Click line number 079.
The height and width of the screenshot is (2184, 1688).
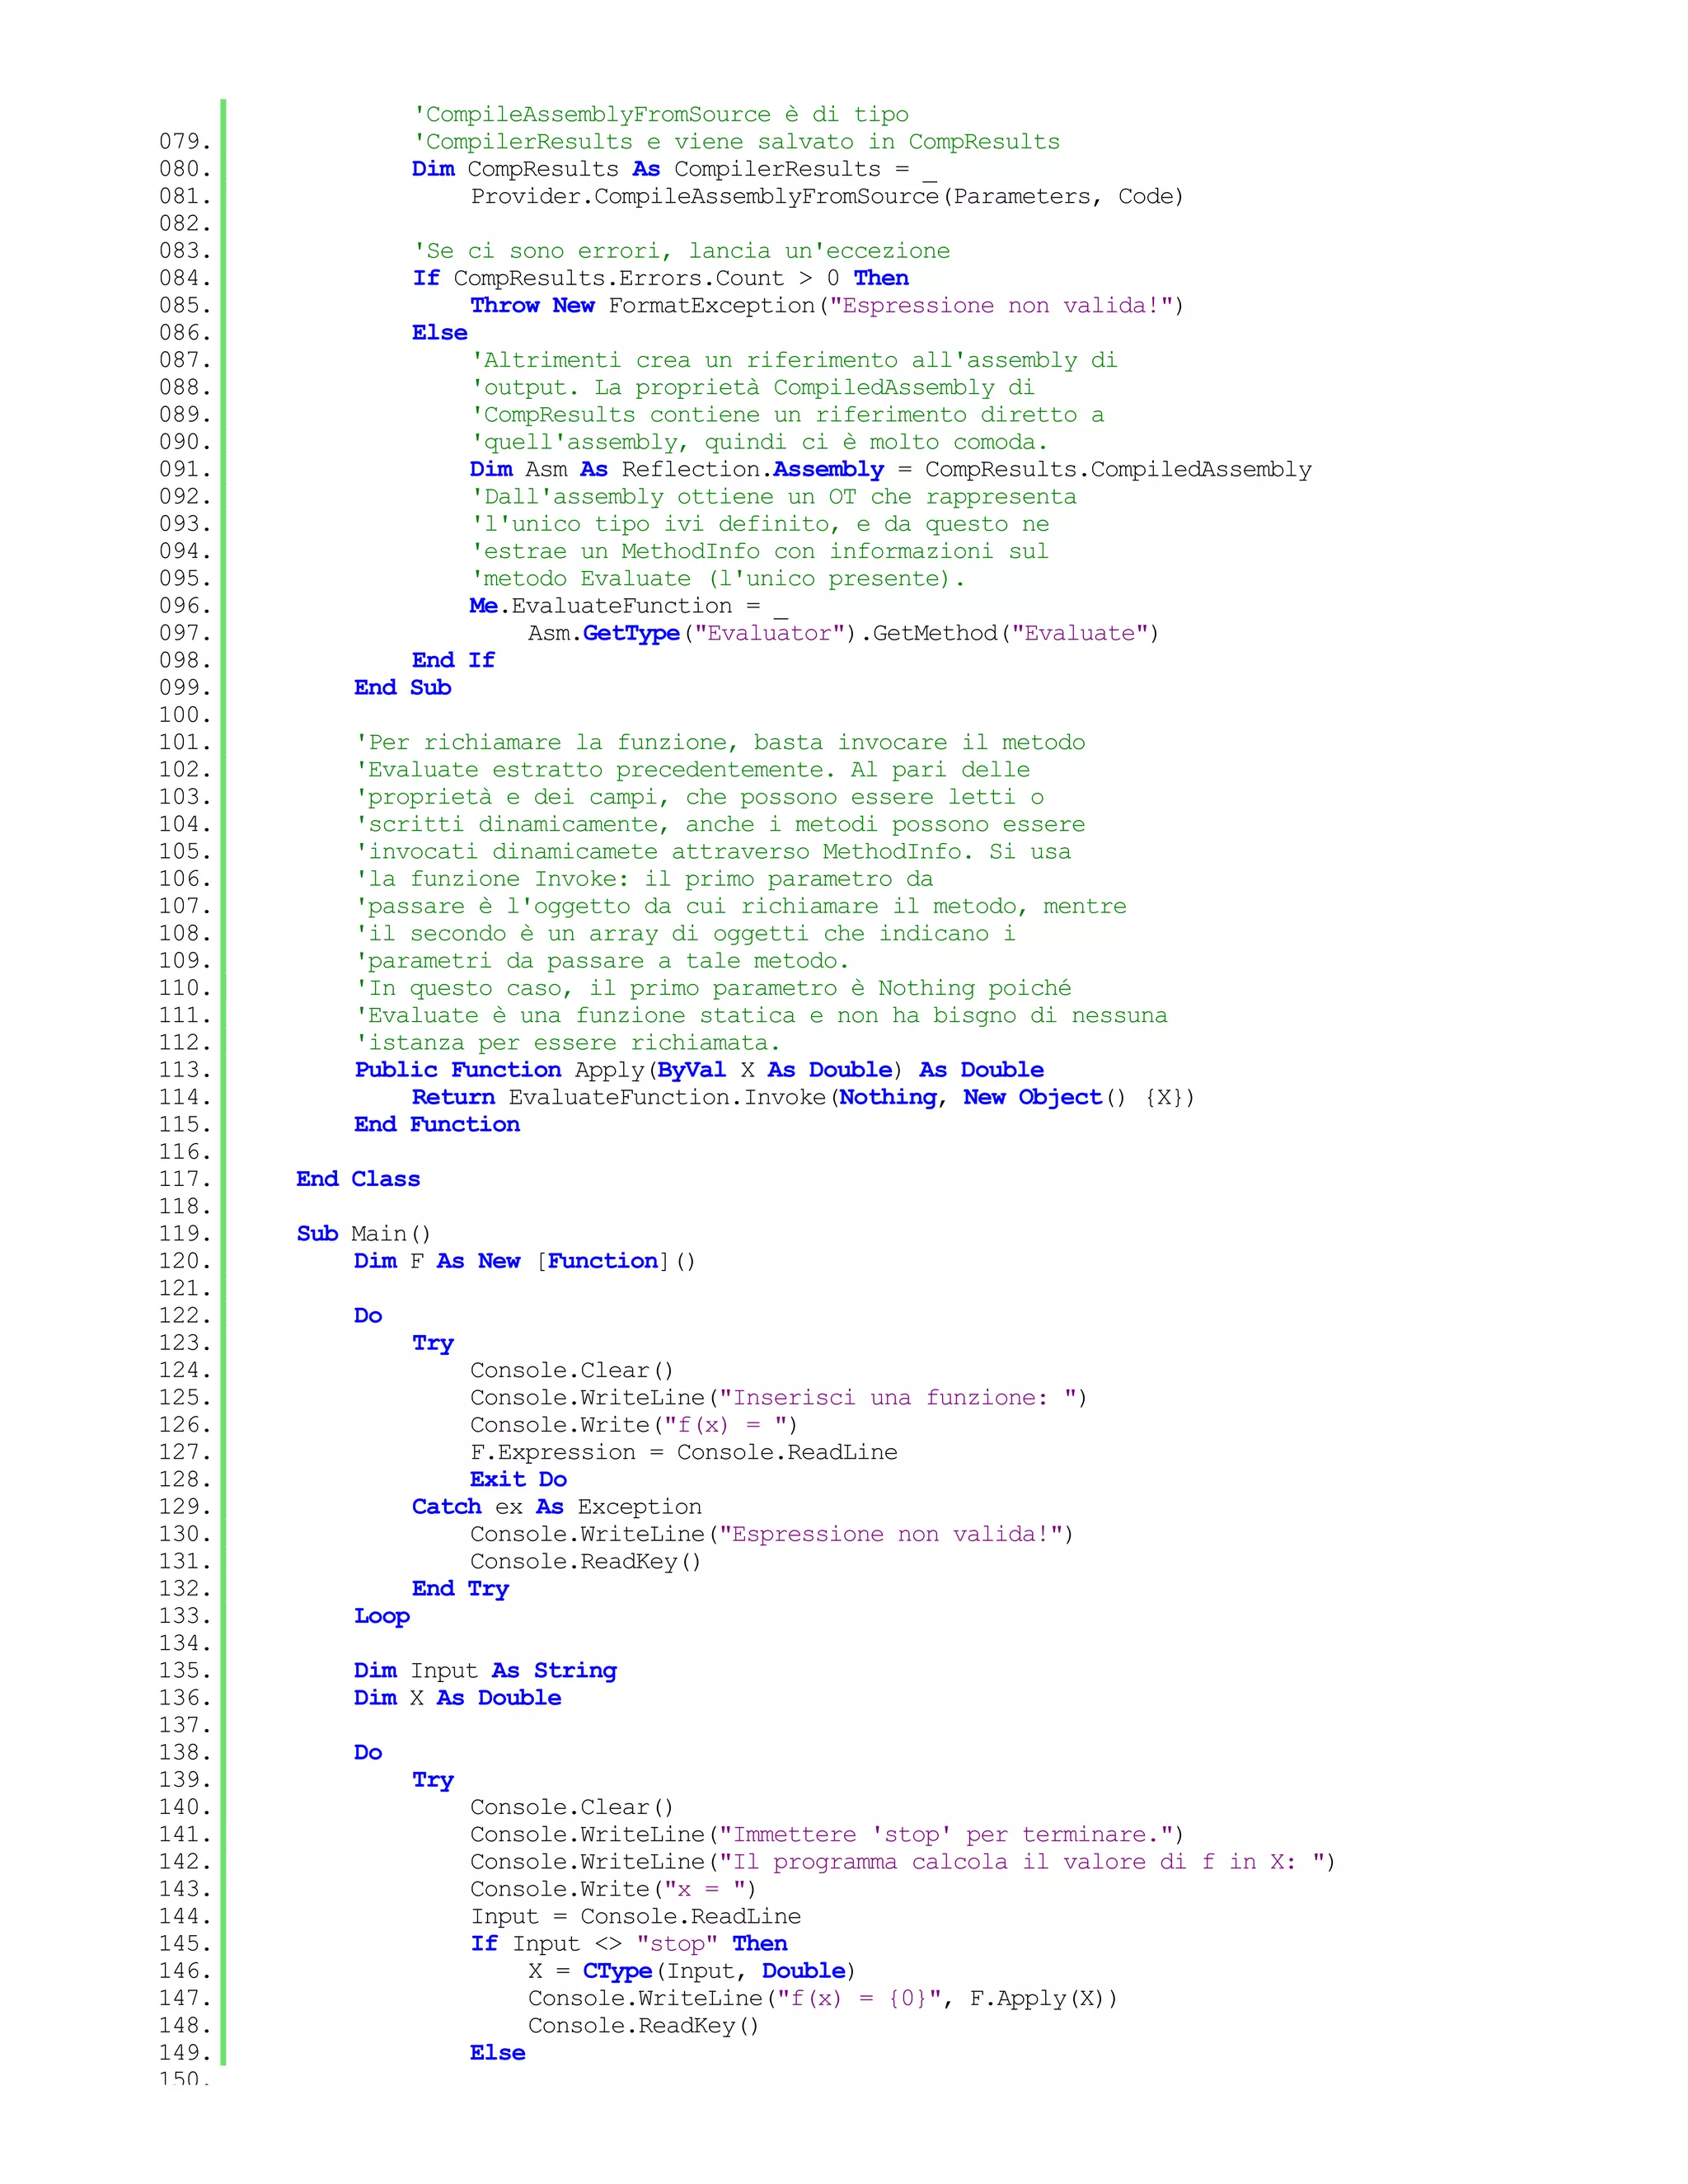tap(185, 142)
